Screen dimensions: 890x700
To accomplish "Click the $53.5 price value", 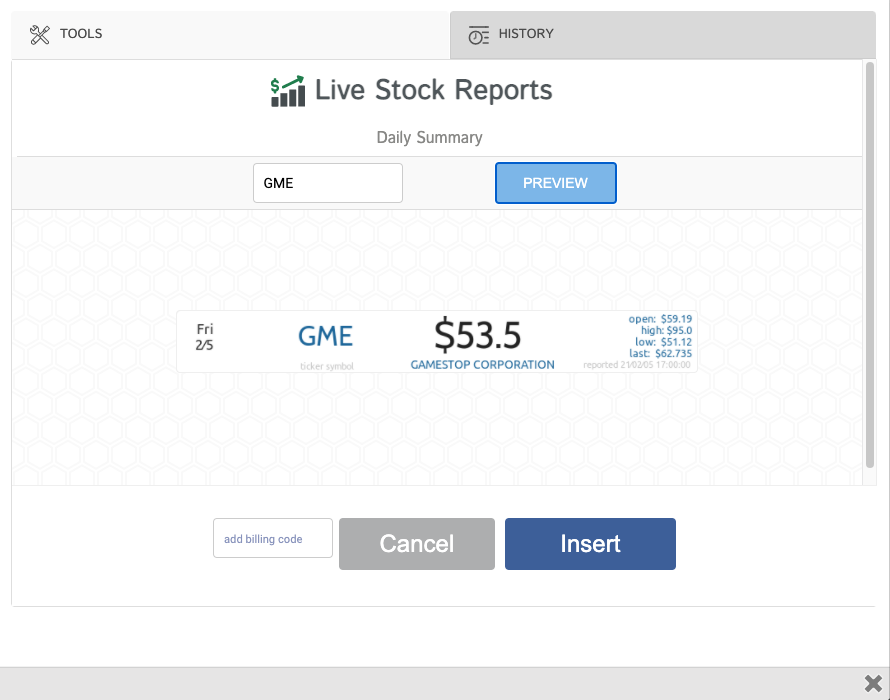I will pos(477,335).
